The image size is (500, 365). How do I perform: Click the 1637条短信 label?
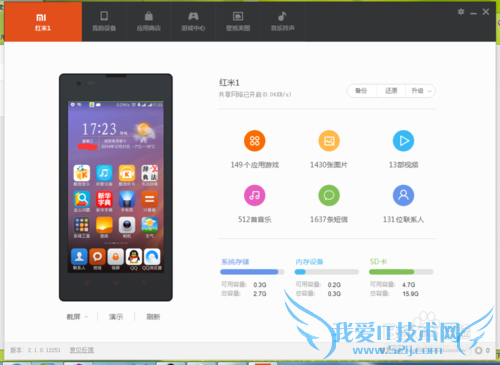pos(329,219)
